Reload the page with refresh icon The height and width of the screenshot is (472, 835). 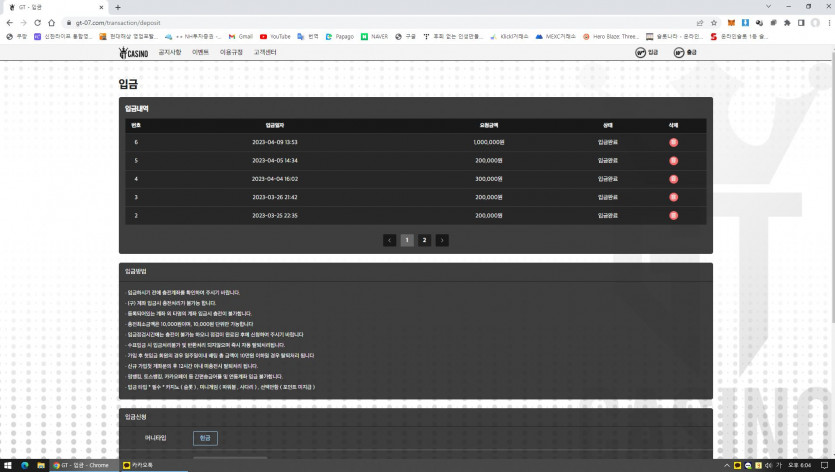[37, 23]
